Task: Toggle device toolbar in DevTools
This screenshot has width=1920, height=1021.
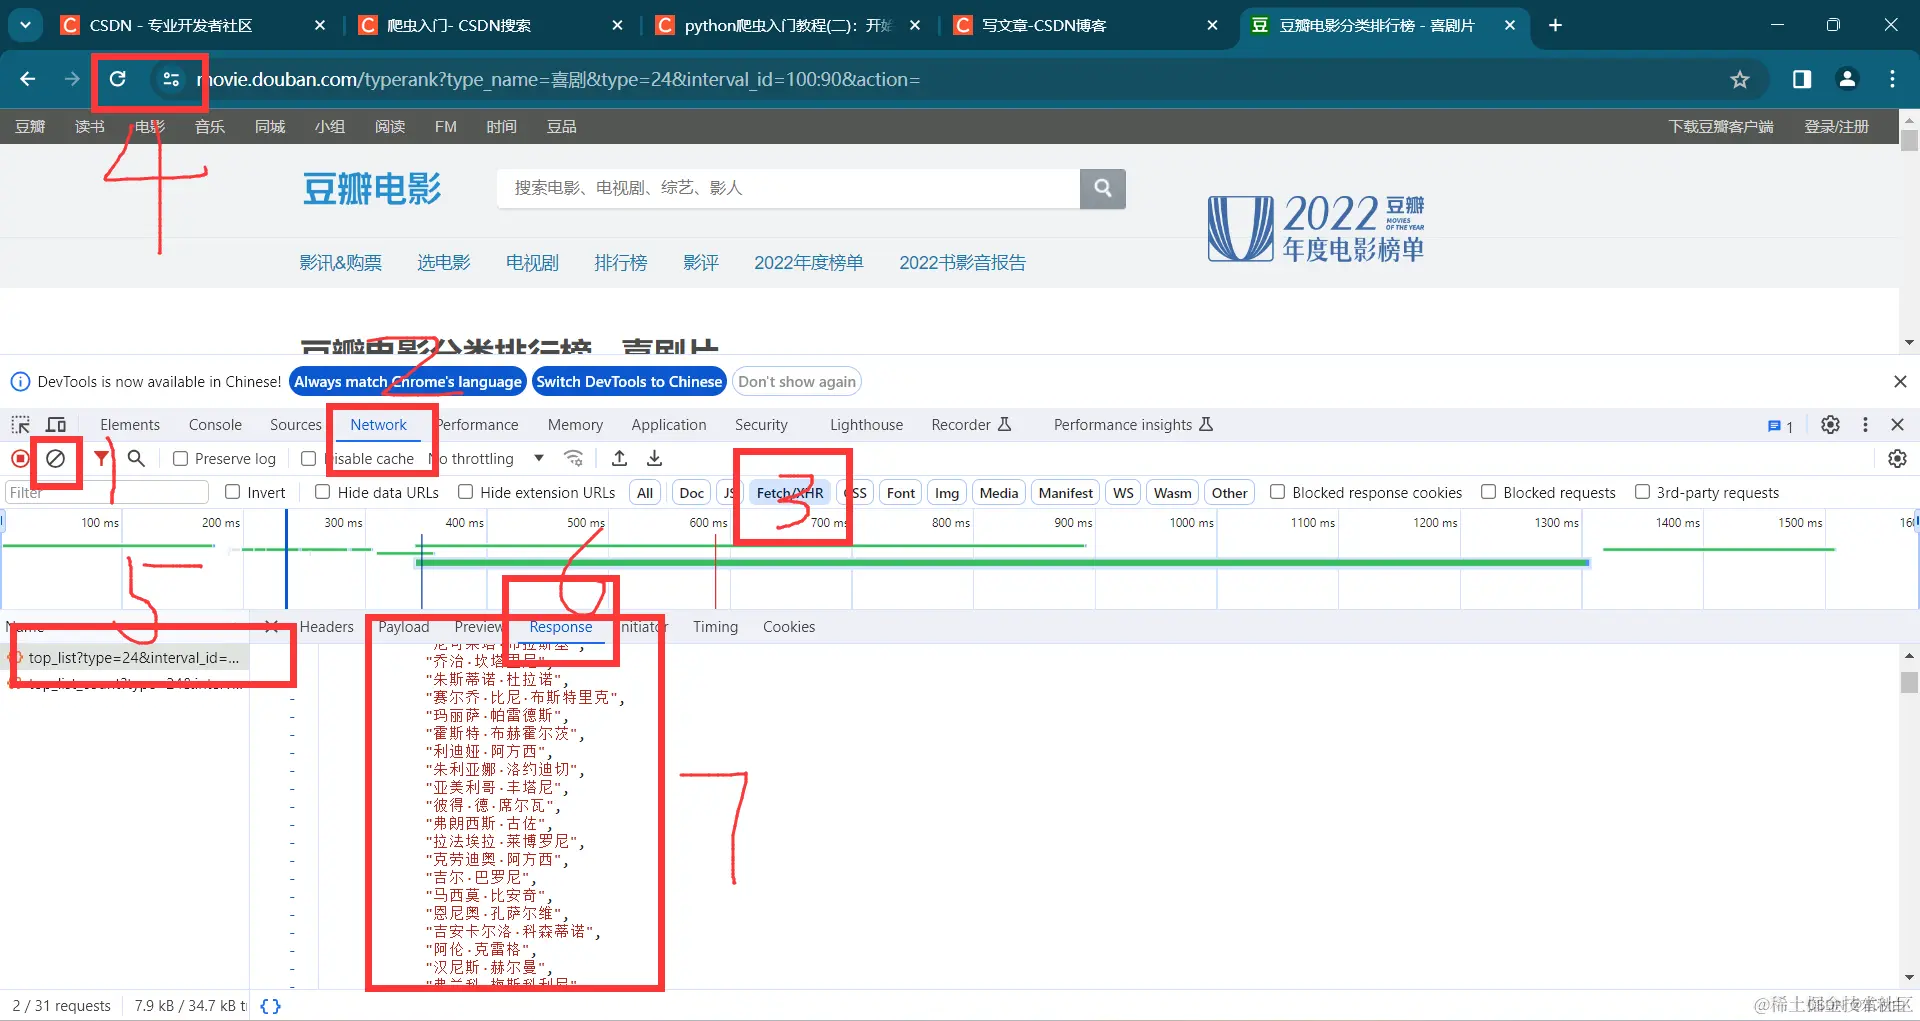Action: (56, 425)
